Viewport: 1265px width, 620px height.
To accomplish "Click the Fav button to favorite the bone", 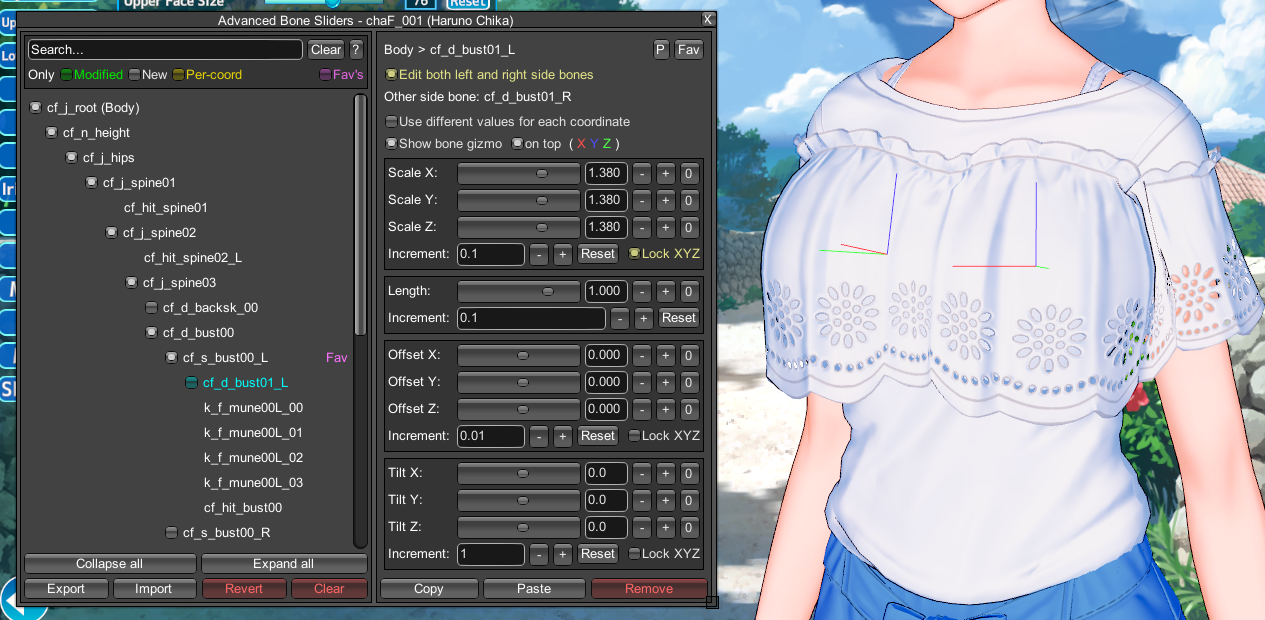I will tap(688, 49).
